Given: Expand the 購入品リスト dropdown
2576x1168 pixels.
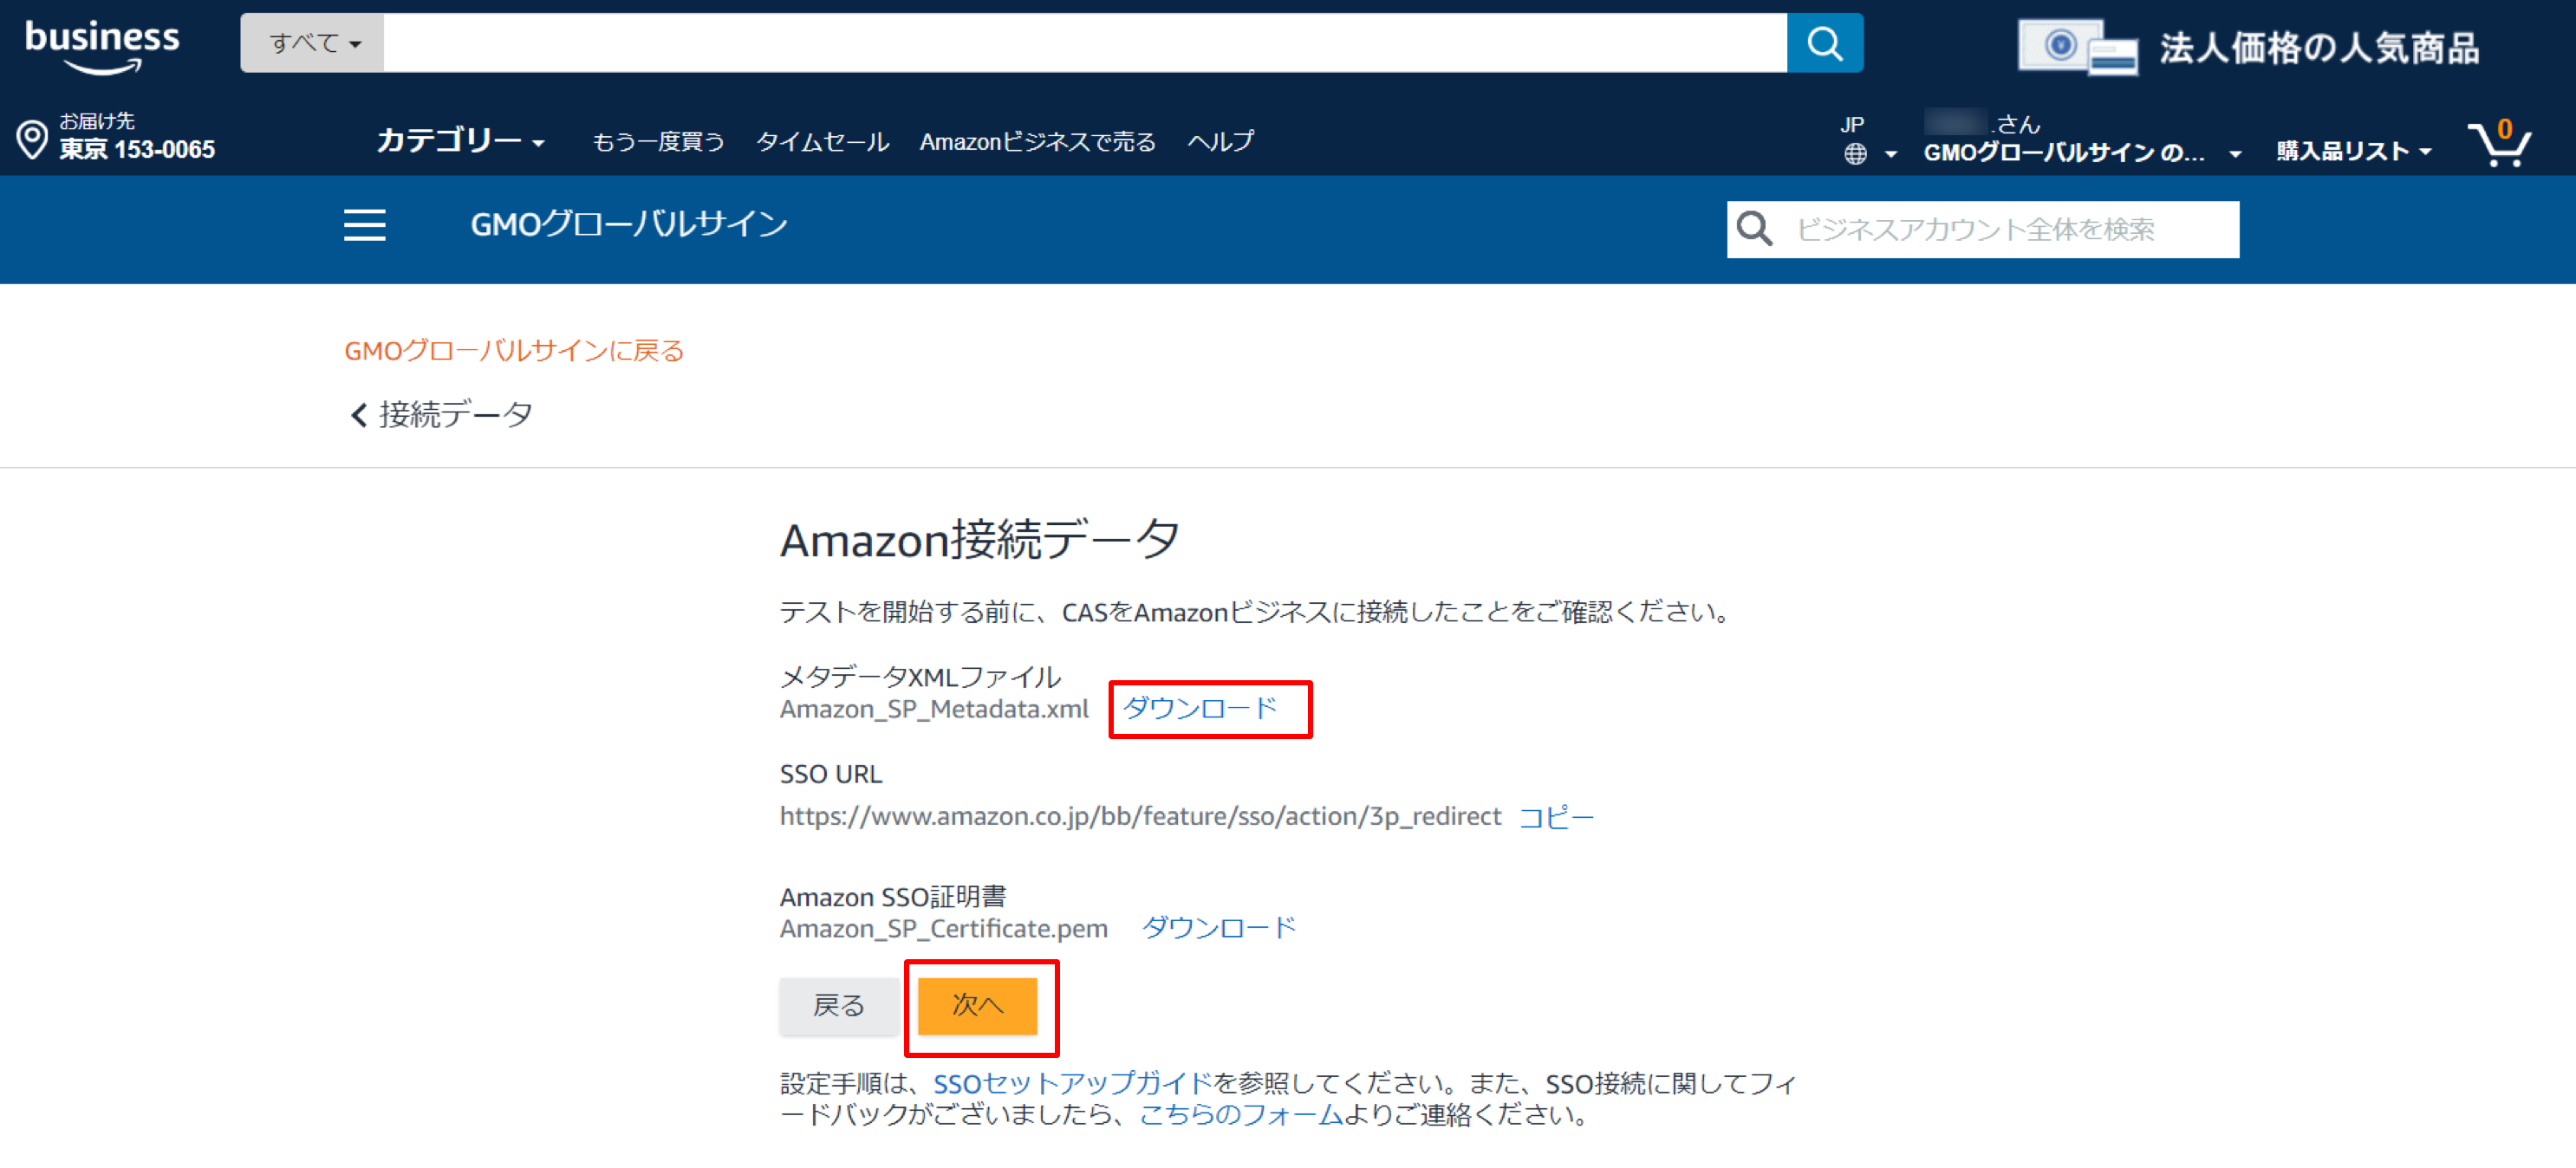Looking at the screenshot, I should (2353, 151).
